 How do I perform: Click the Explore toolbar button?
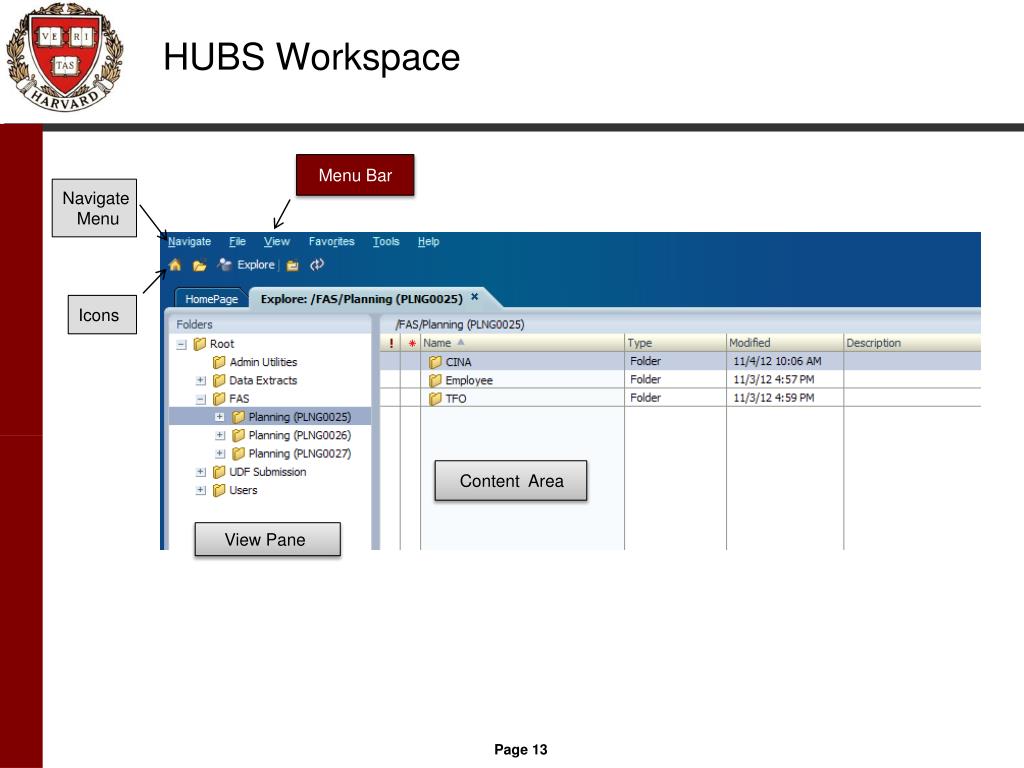246,264
